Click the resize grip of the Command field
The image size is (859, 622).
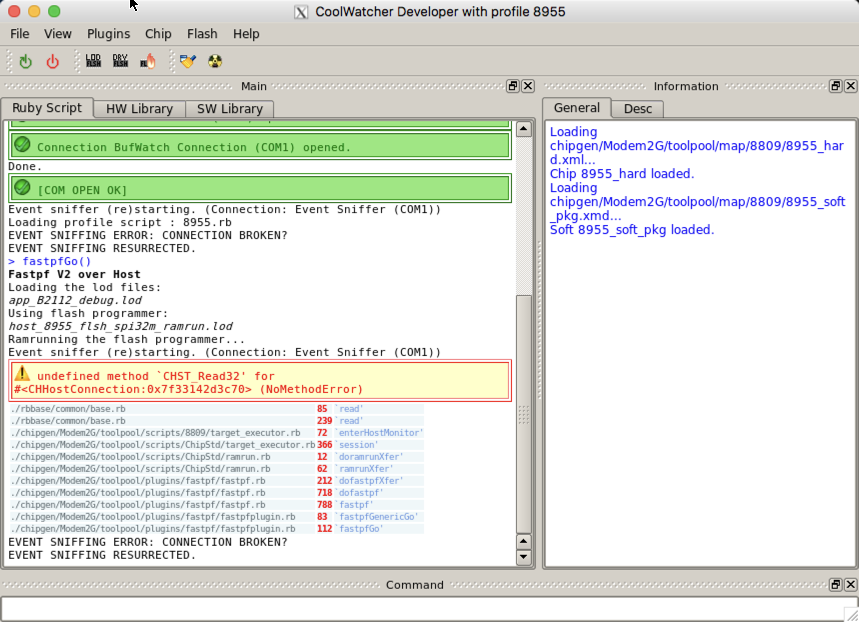click(x=851, y=614)
